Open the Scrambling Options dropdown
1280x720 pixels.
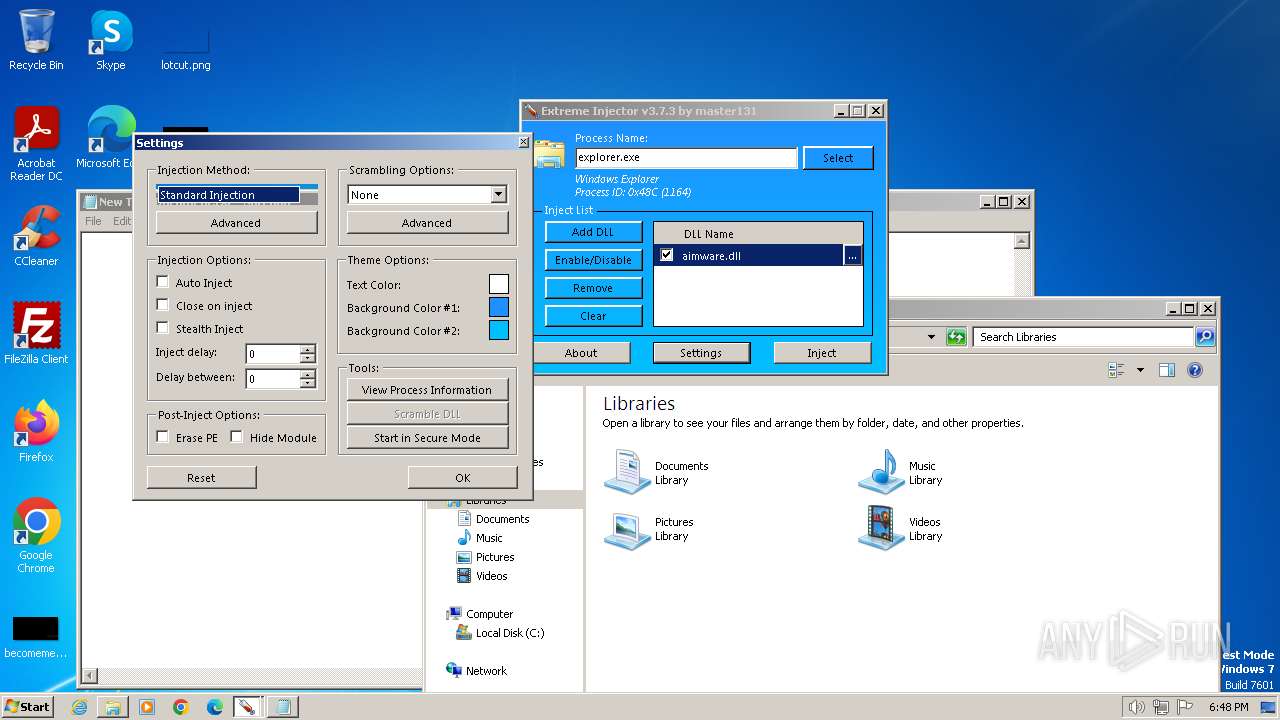tap(498, 195)
